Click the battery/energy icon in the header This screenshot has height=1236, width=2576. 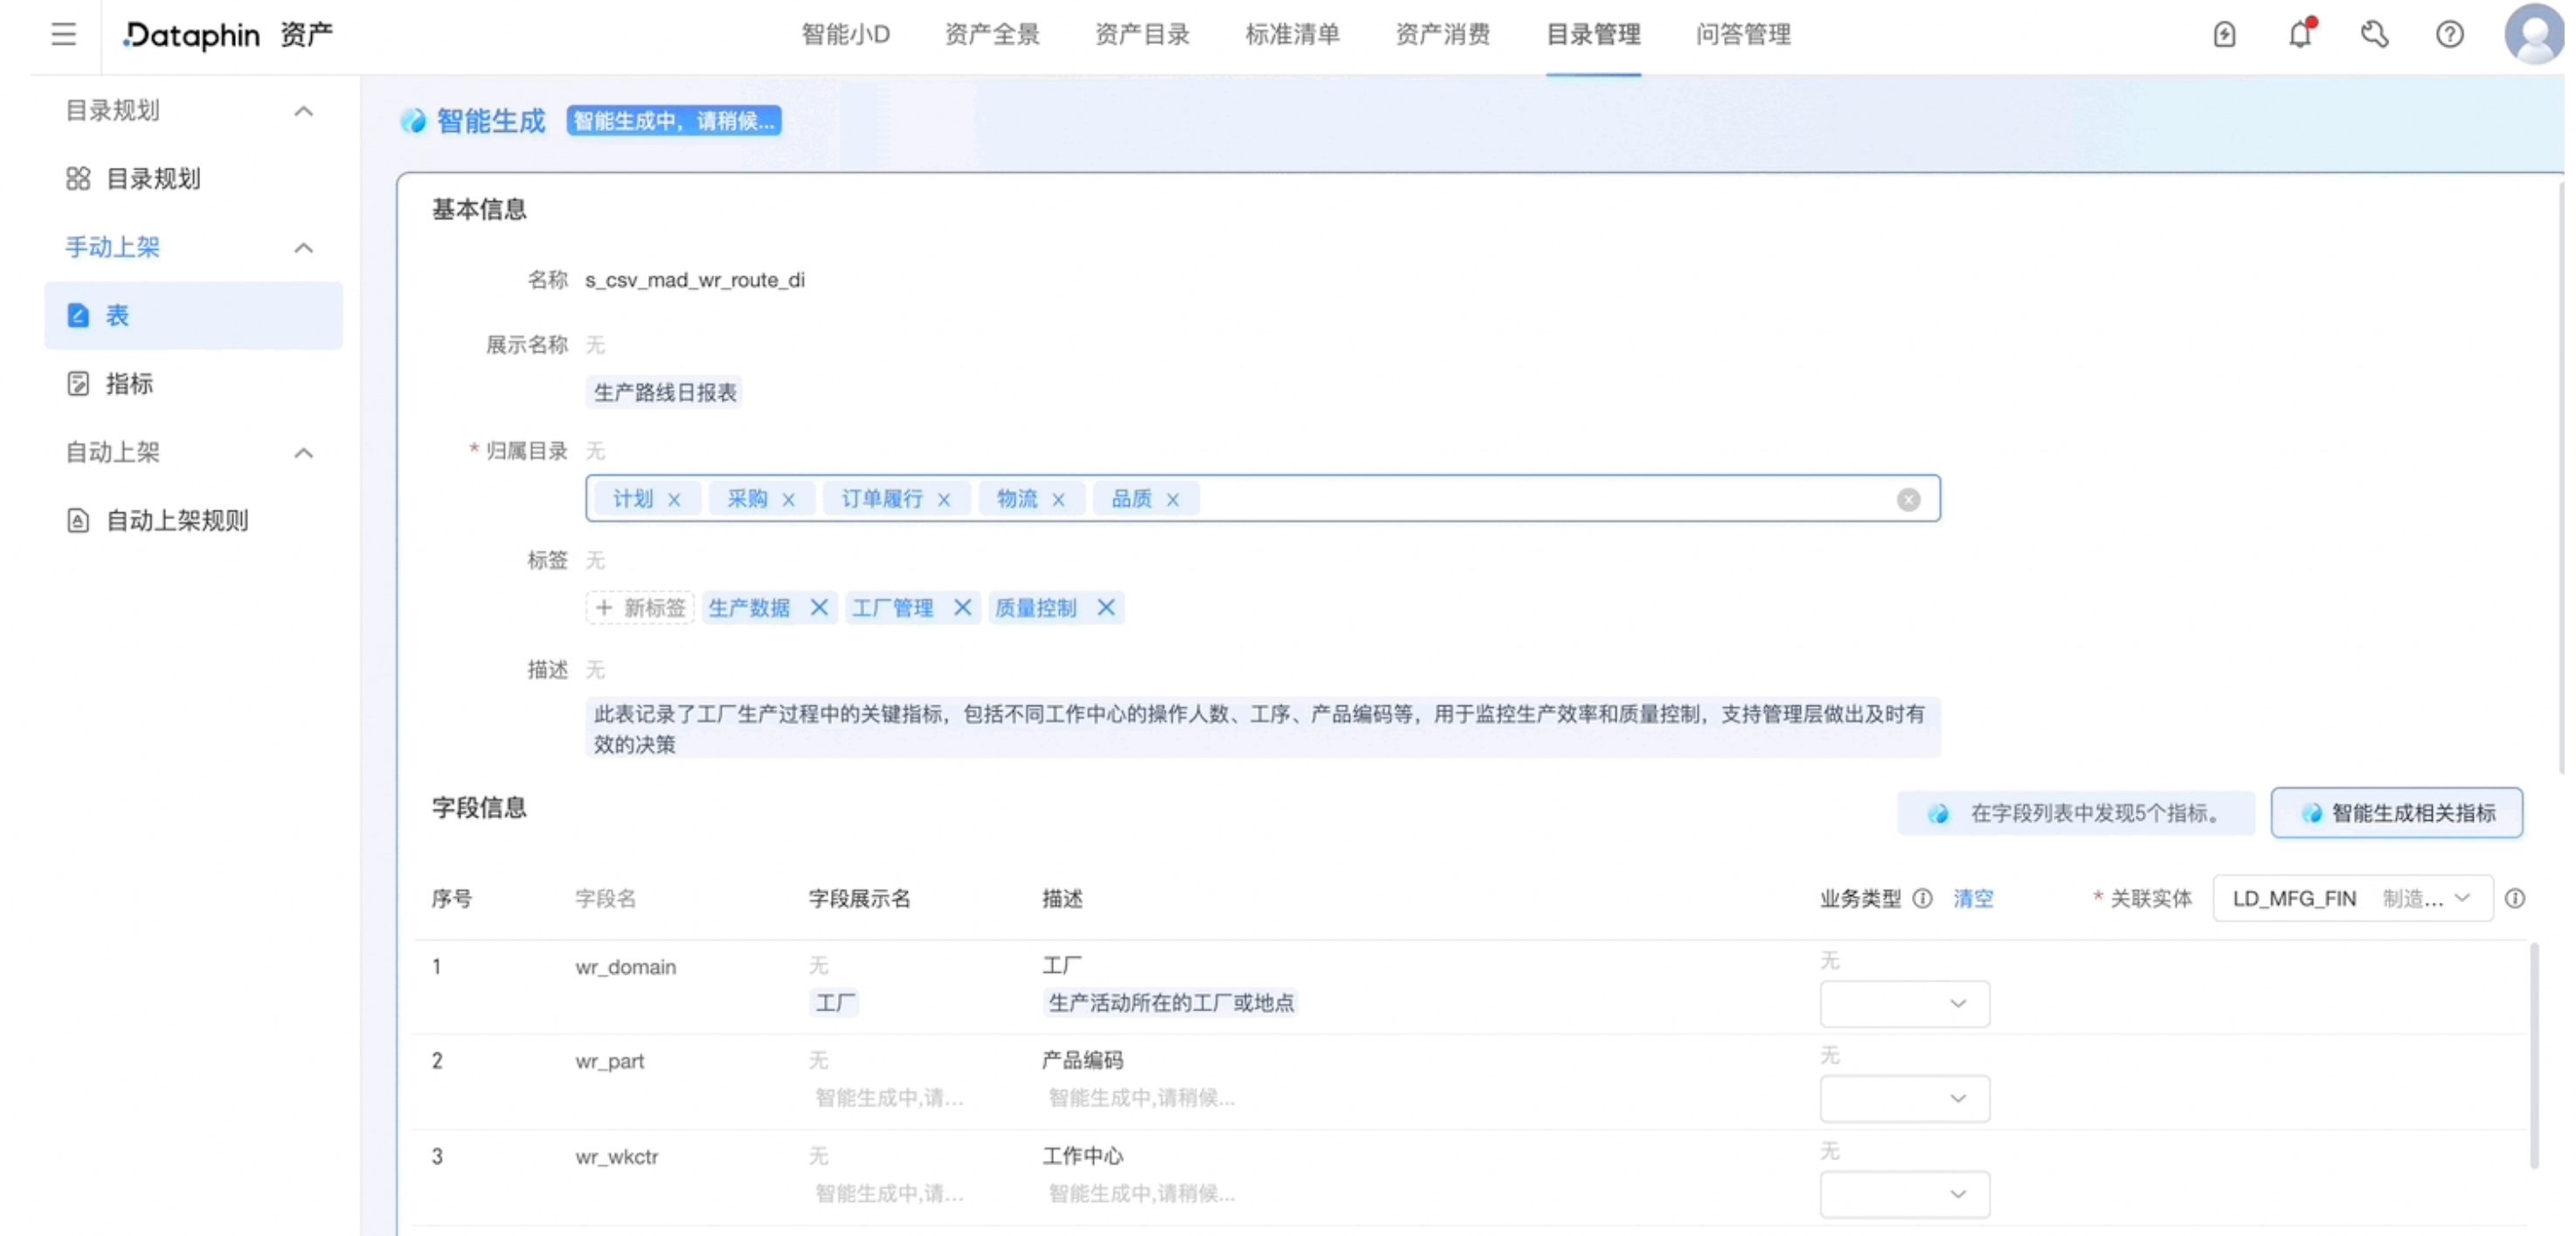(2224, 34)
